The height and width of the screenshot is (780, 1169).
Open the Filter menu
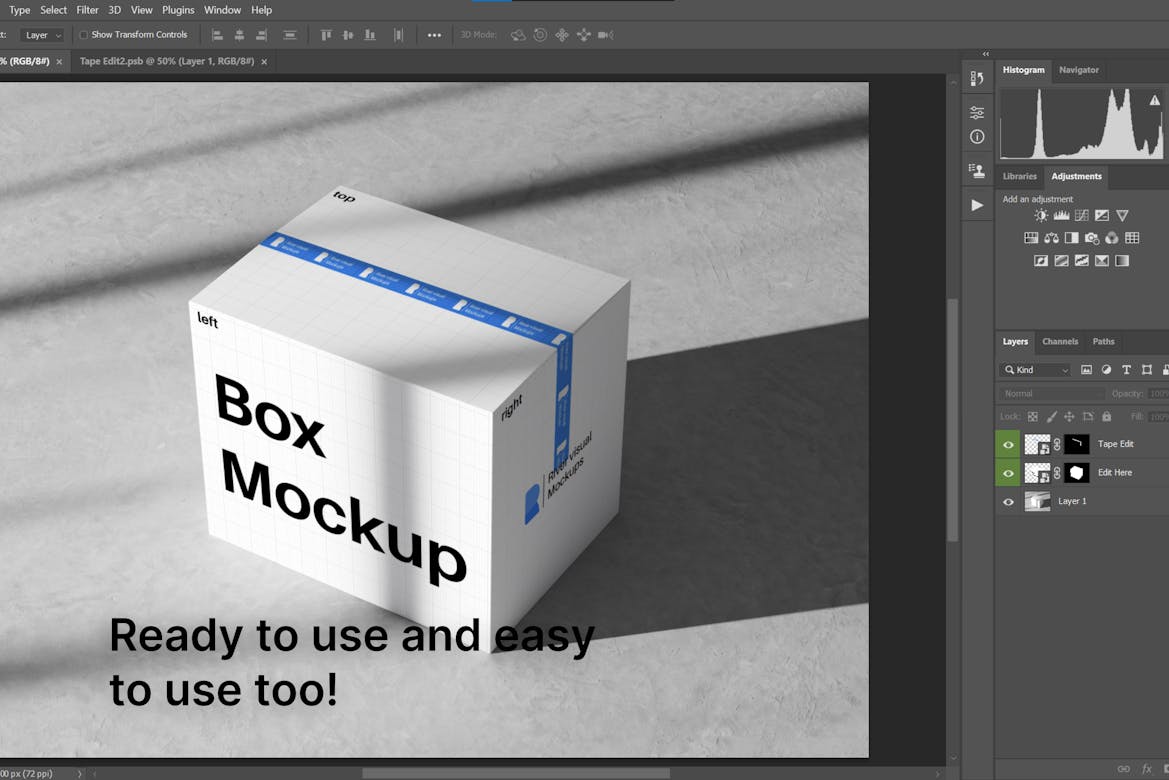(87, 9)
